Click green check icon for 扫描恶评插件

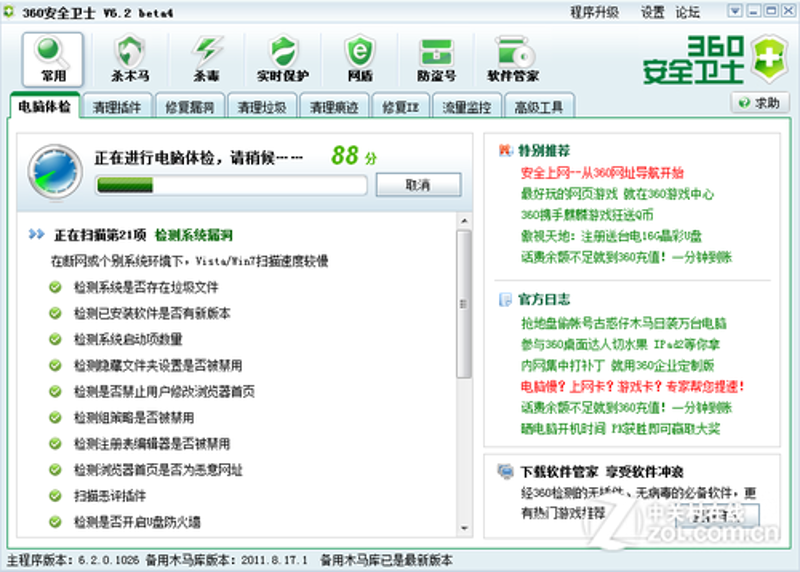55,495
